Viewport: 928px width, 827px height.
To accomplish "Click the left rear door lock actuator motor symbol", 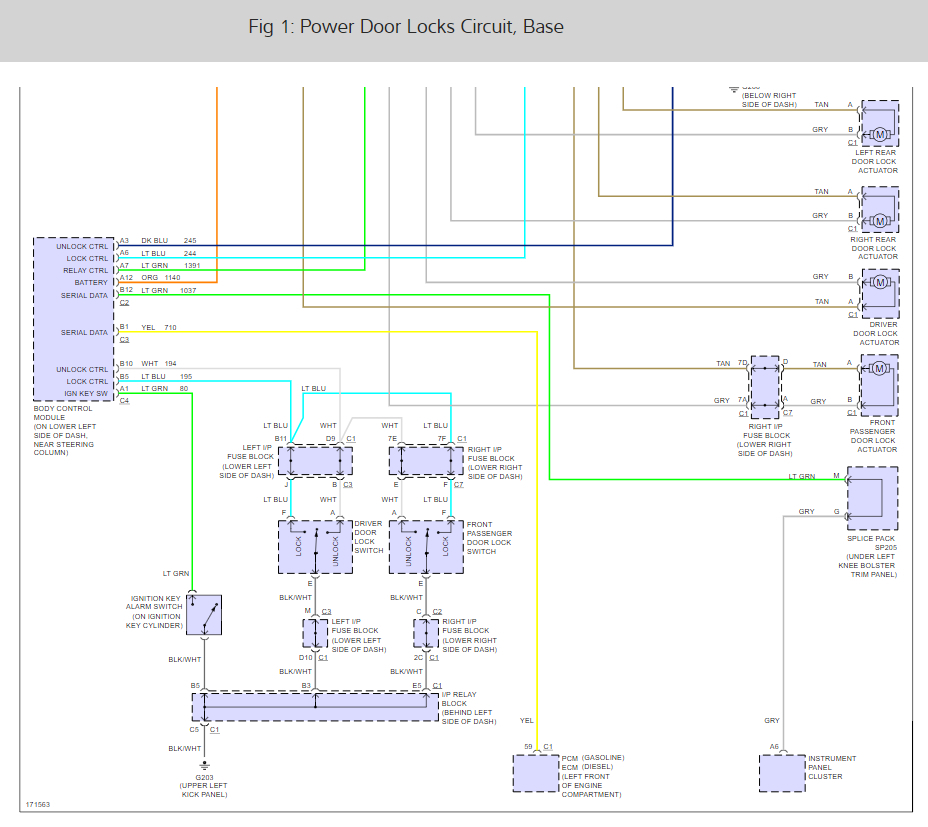I will coord(880,135).
